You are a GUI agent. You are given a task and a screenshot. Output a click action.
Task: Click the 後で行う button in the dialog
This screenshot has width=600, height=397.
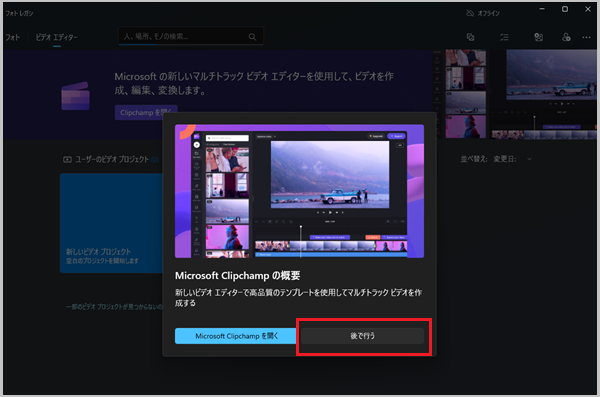[x=362, y=336]
